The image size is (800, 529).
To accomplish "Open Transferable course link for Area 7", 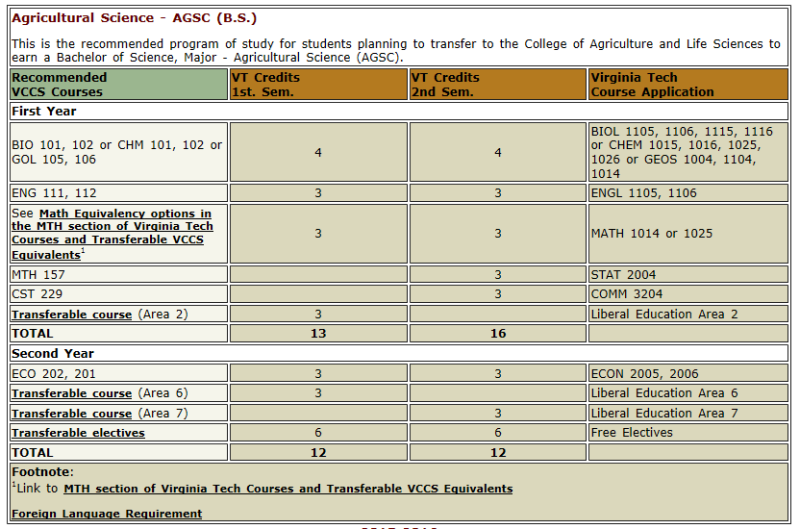I will click(71, 413).
